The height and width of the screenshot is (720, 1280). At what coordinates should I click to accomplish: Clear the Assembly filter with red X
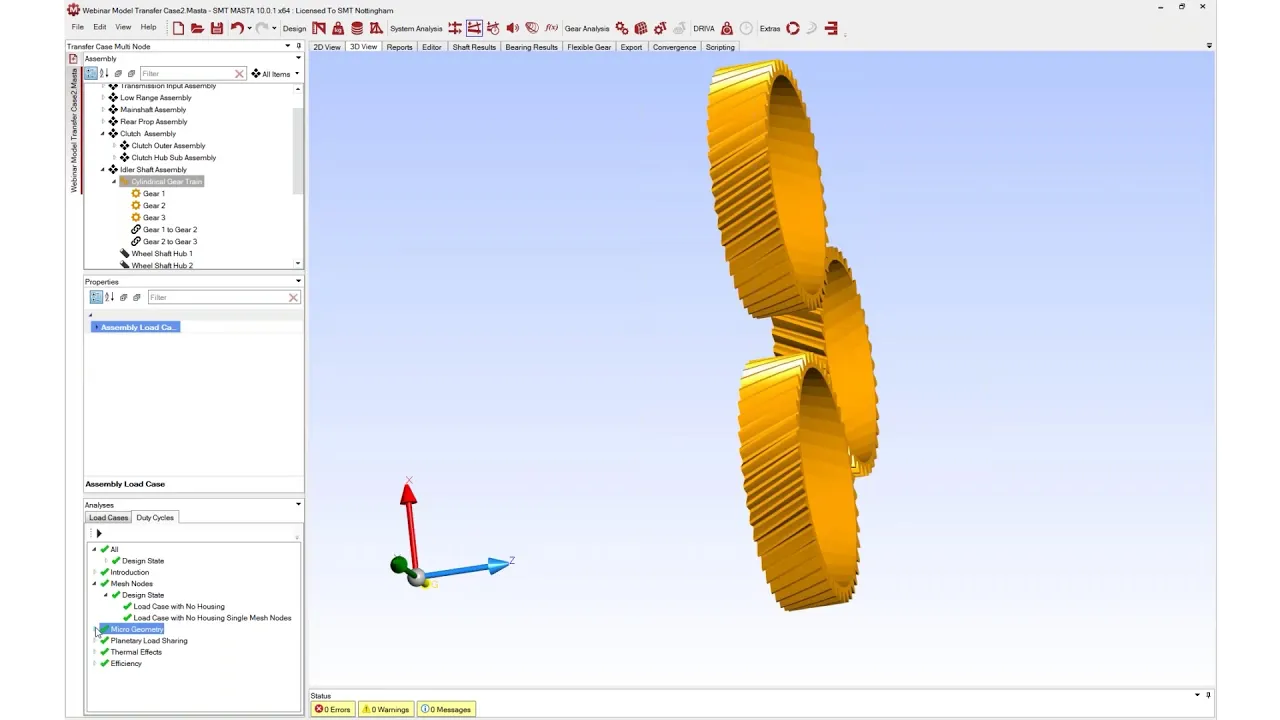(239, 74)
